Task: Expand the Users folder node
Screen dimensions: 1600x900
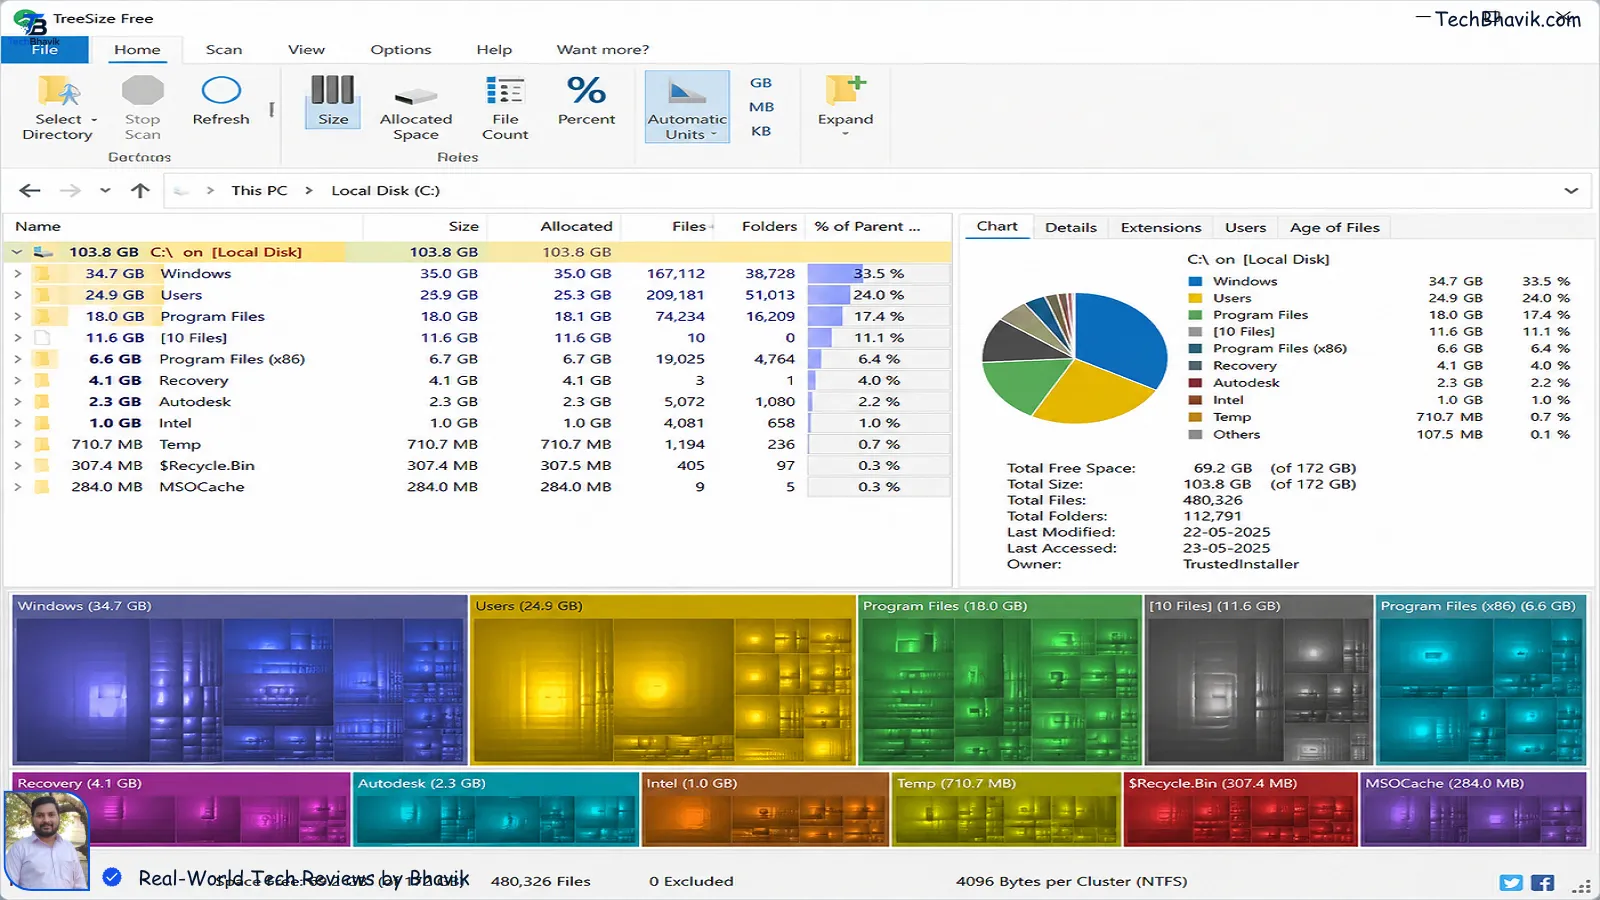Action: click(x=17, y=295)
